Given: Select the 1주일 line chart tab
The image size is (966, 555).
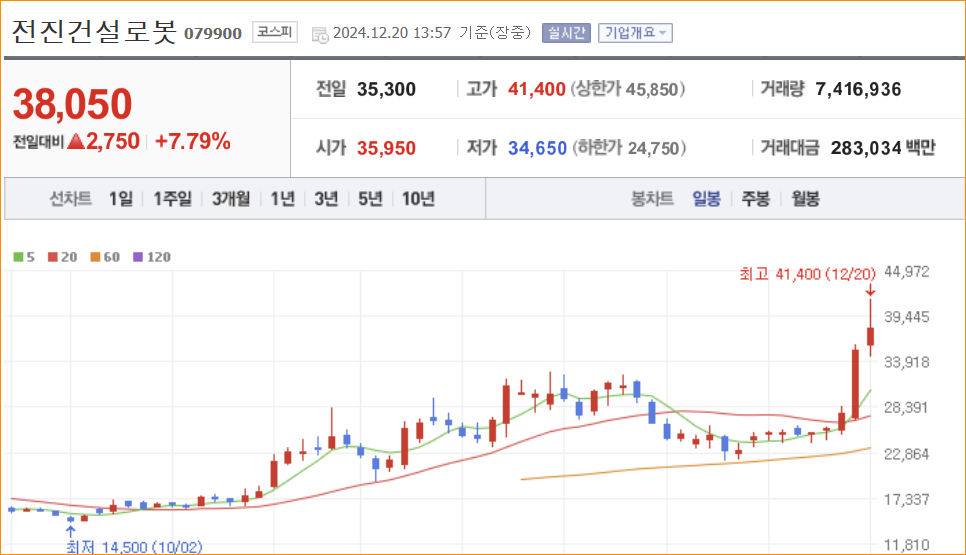Looking at the screenshot, I should [x=172, y=198].
